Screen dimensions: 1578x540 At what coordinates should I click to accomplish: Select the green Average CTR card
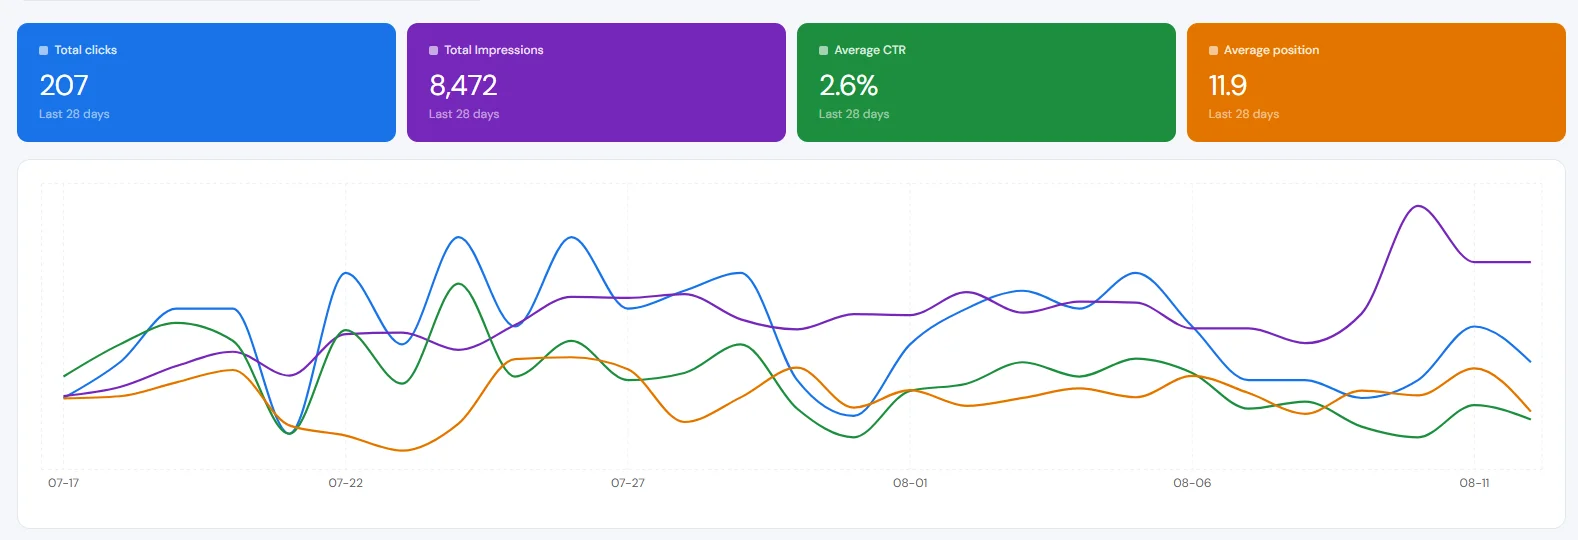coord(986,82)
